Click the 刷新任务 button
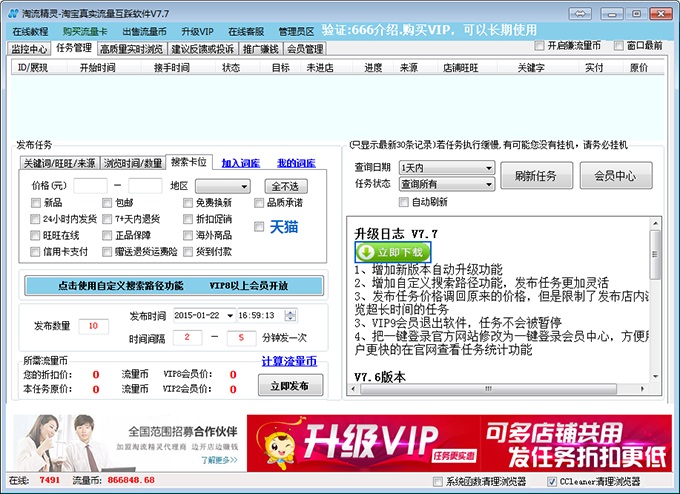680x494 pixels. click(536, 176)
